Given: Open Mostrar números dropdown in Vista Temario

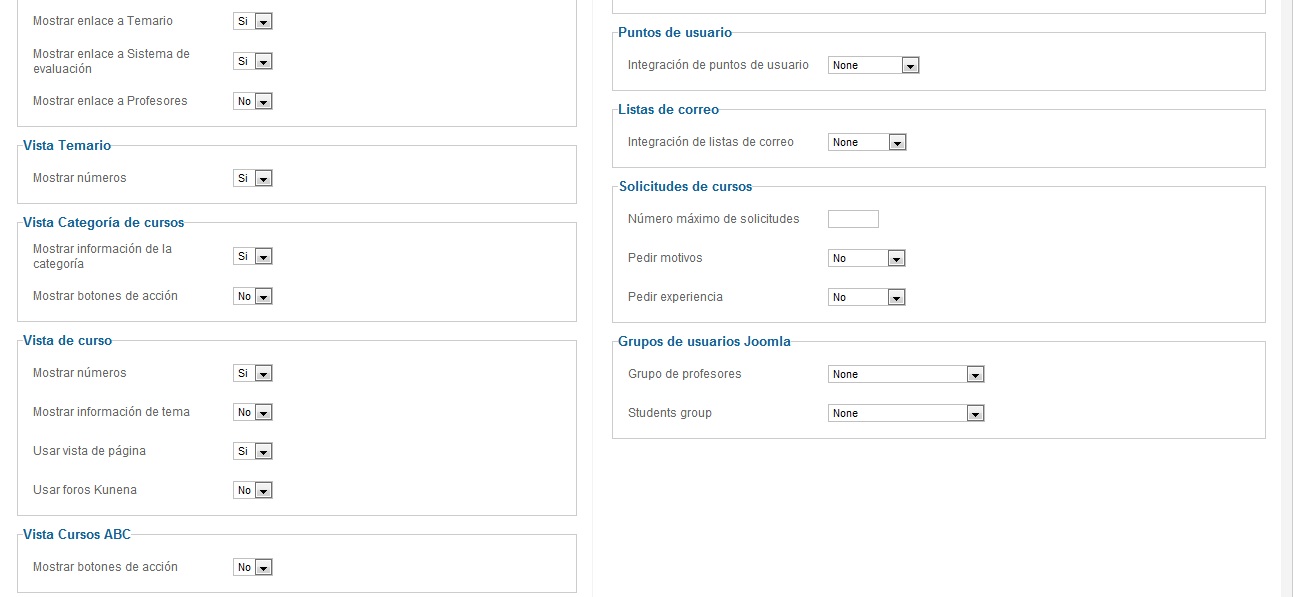Looking at the screenshot, I should pos(253,178).
